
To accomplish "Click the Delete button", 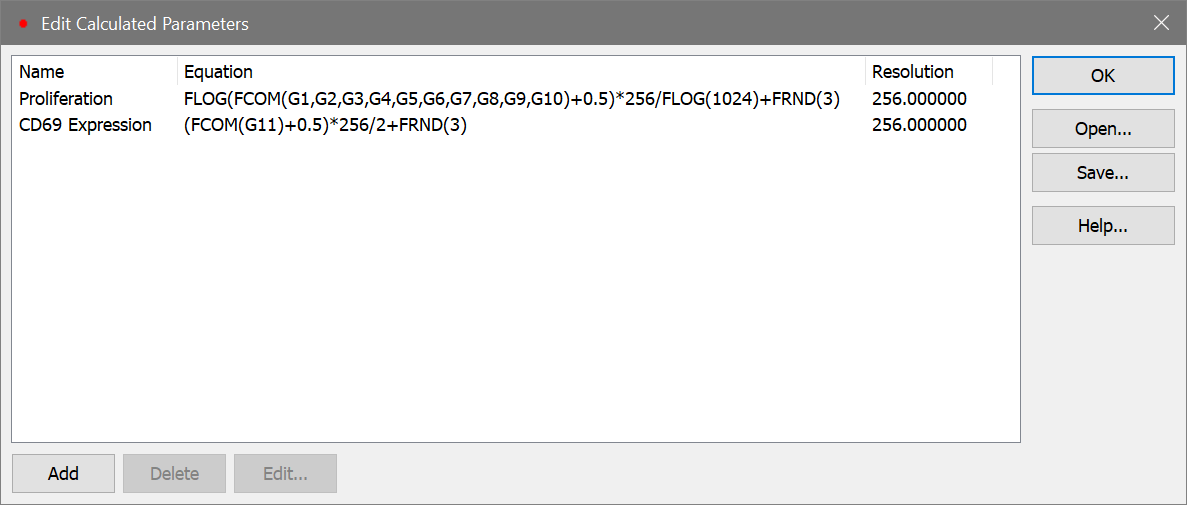I will 174,474.
